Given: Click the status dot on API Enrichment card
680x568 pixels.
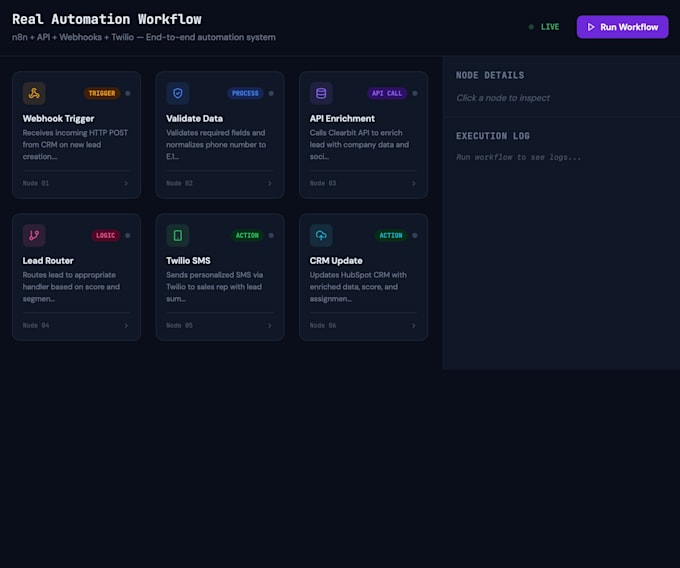Looking at the screenshot, I should (x=415, y=93).
